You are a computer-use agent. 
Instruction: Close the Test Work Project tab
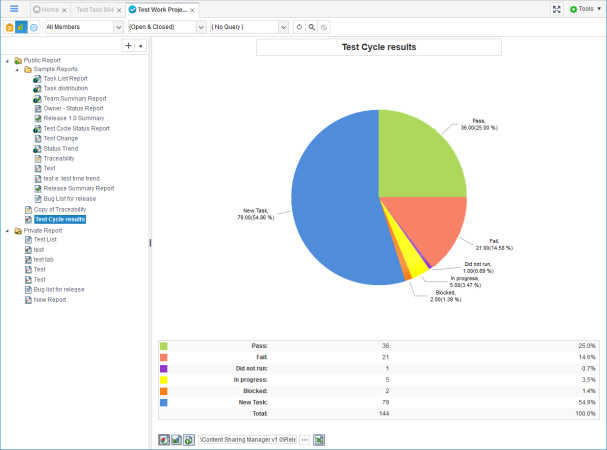click(x=192, y=10)
